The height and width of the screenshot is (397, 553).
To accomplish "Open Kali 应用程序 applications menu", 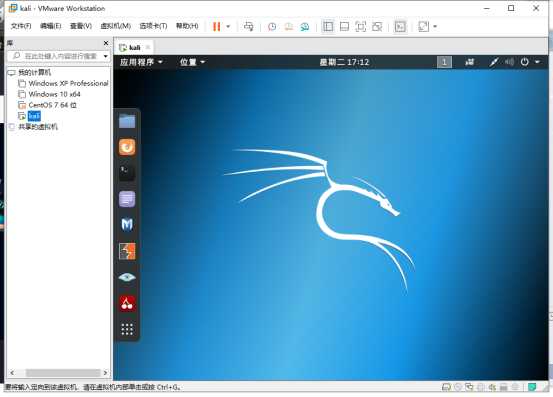I will click(x=141, y=62).
